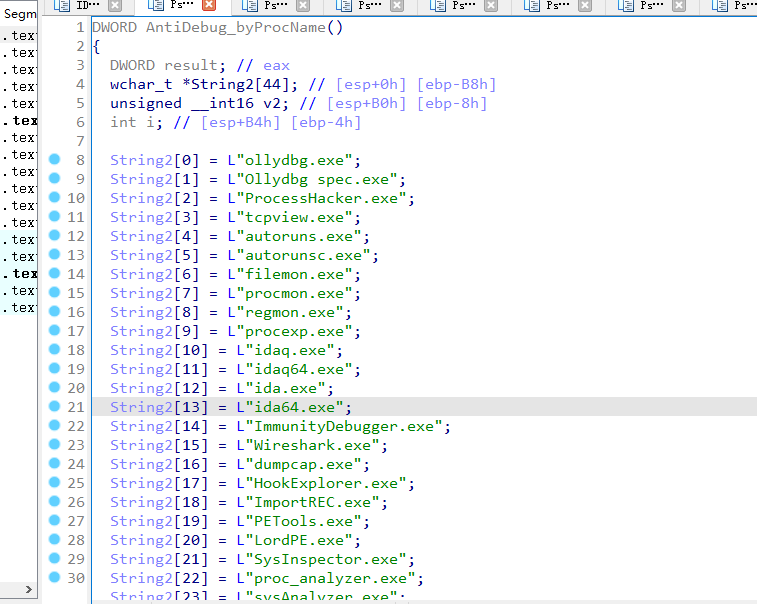Image resolution: width=757 pixels, height=604 pixels.
Task: Toggle breakpoint dot on line 9
Action: click(x=55, y=178)
